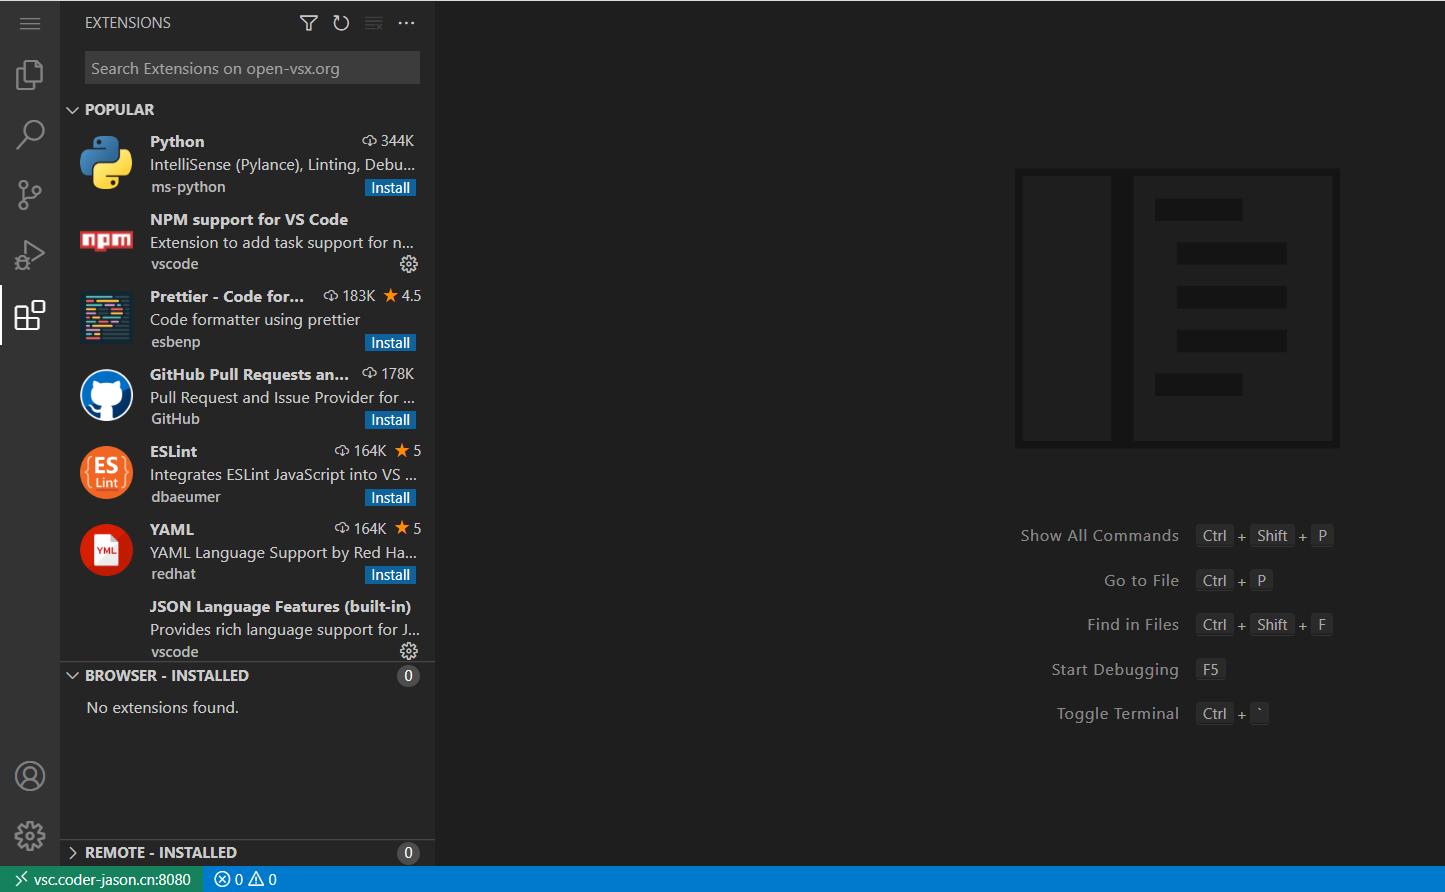Open remote host indicator vsc.coder-jason.cn:8080

pos(102,879)
